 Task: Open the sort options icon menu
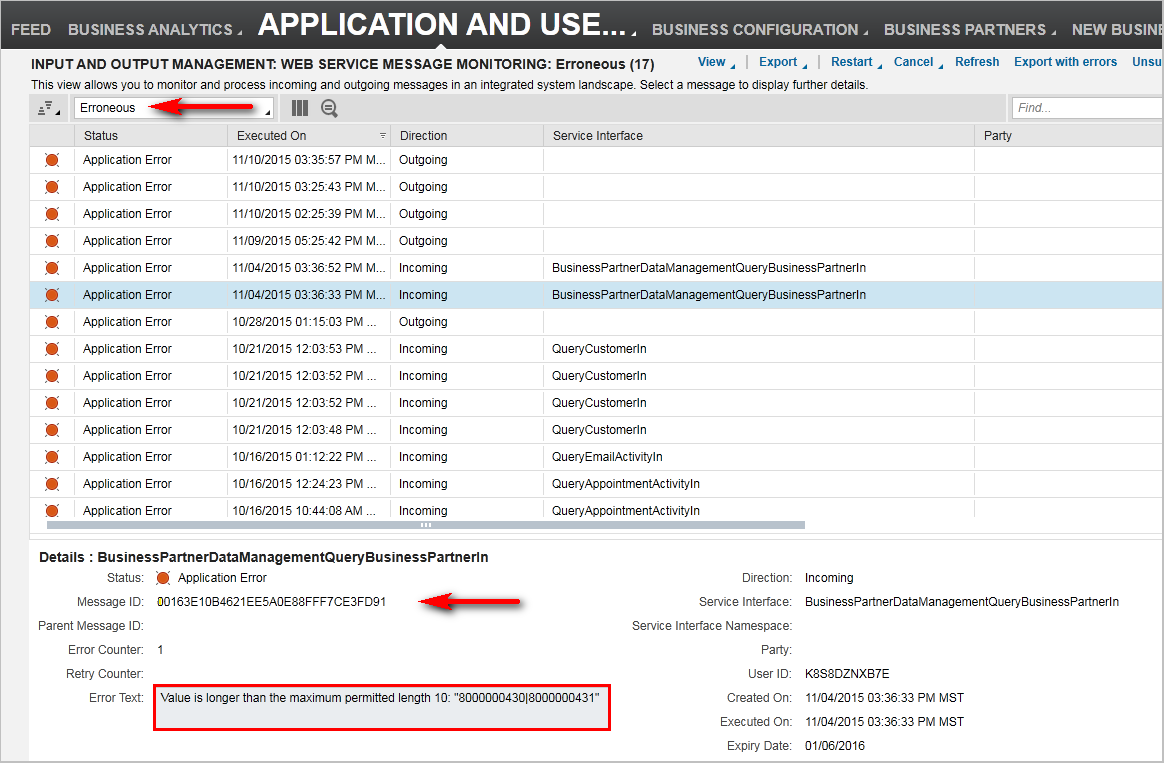pyautogui.click(x=47, y=108)
